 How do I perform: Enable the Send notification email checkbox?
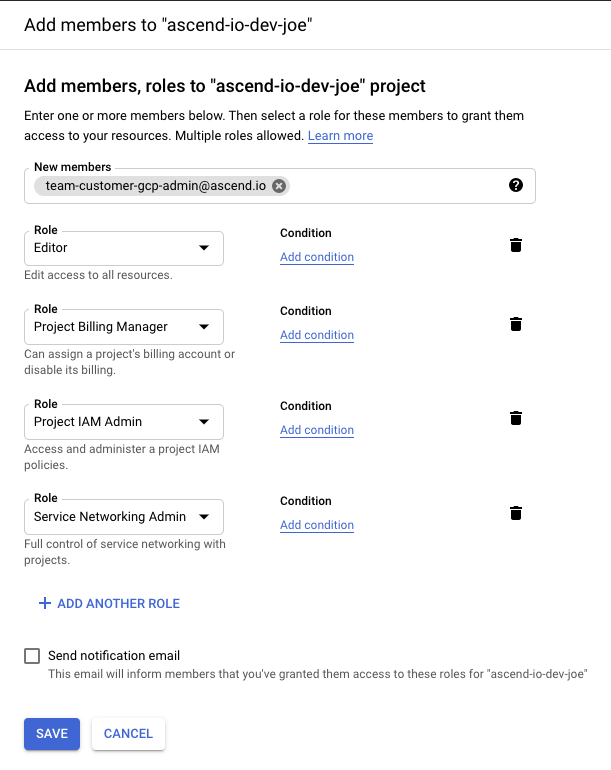[x=32, y=656]
